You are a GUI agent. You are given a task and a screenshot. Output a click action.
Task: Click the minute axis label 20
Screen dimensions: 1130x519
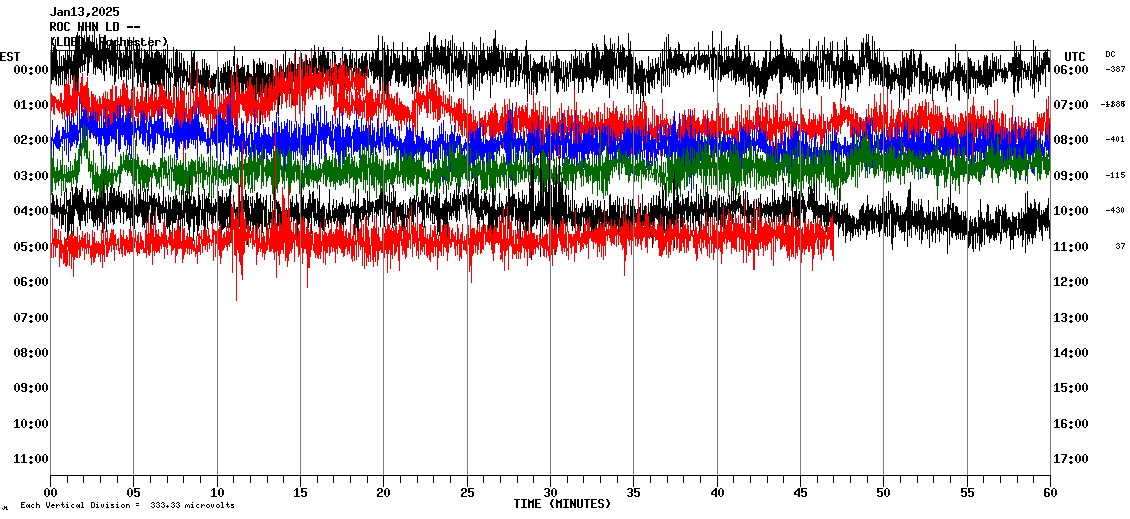(x=383, y=492)
